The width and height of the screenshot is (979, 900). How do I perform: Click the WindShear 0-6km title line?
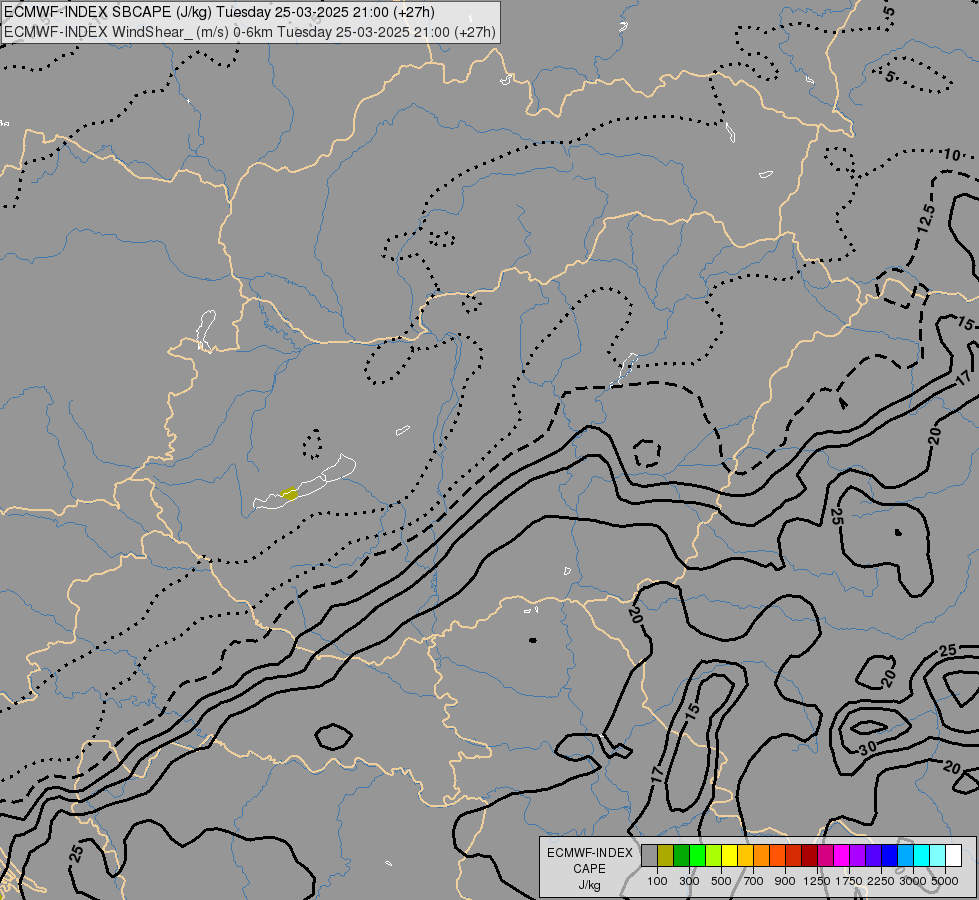point(250,32)
